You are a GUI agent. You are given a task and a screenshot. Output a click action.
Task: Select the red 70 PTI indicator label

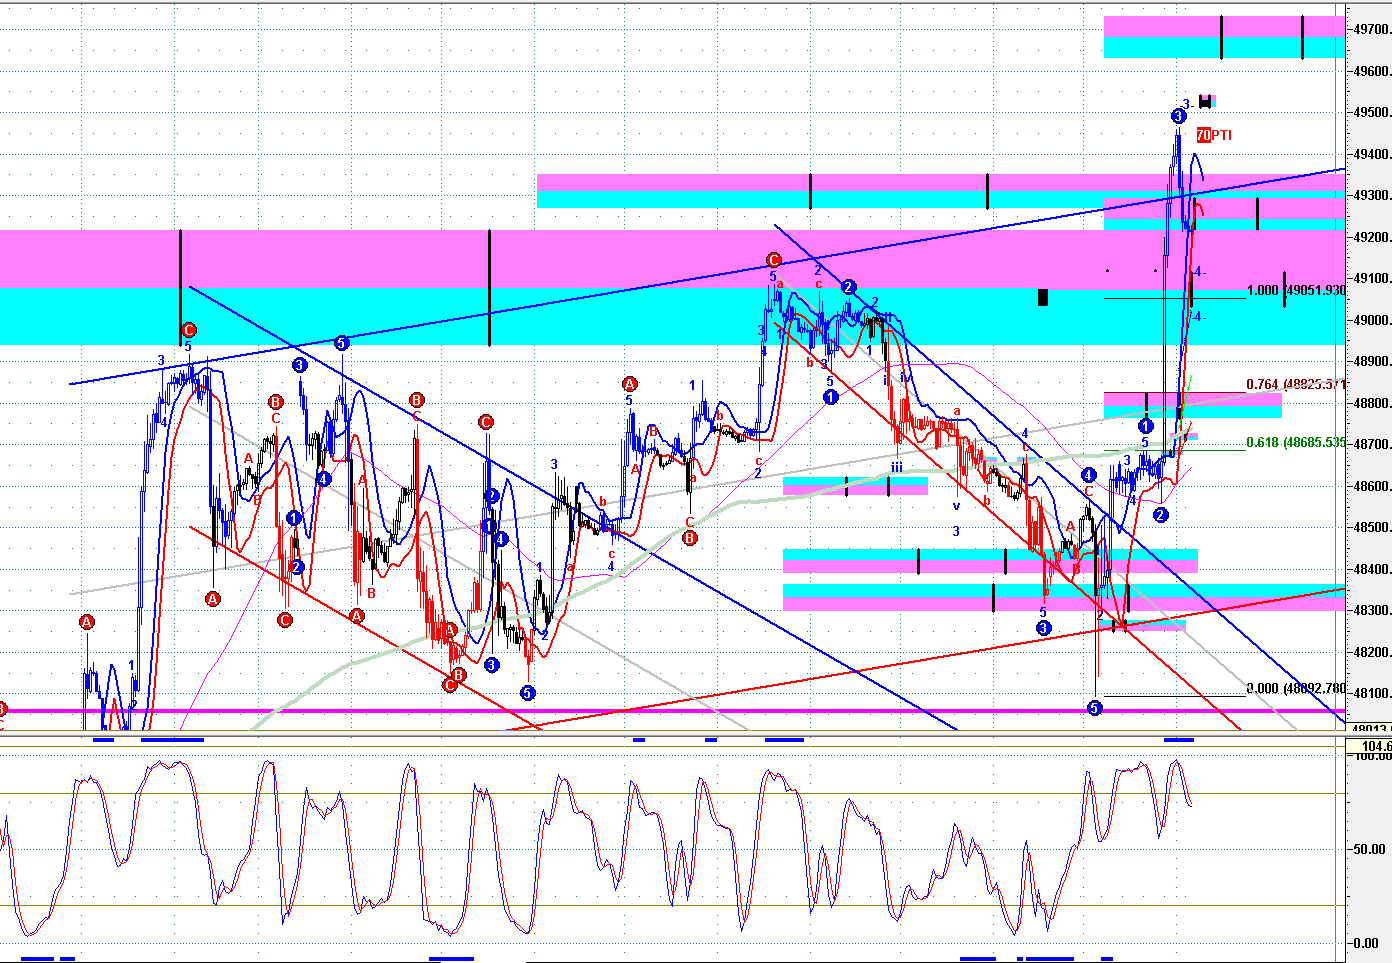pyautogui.click(x=1214, y=135)
